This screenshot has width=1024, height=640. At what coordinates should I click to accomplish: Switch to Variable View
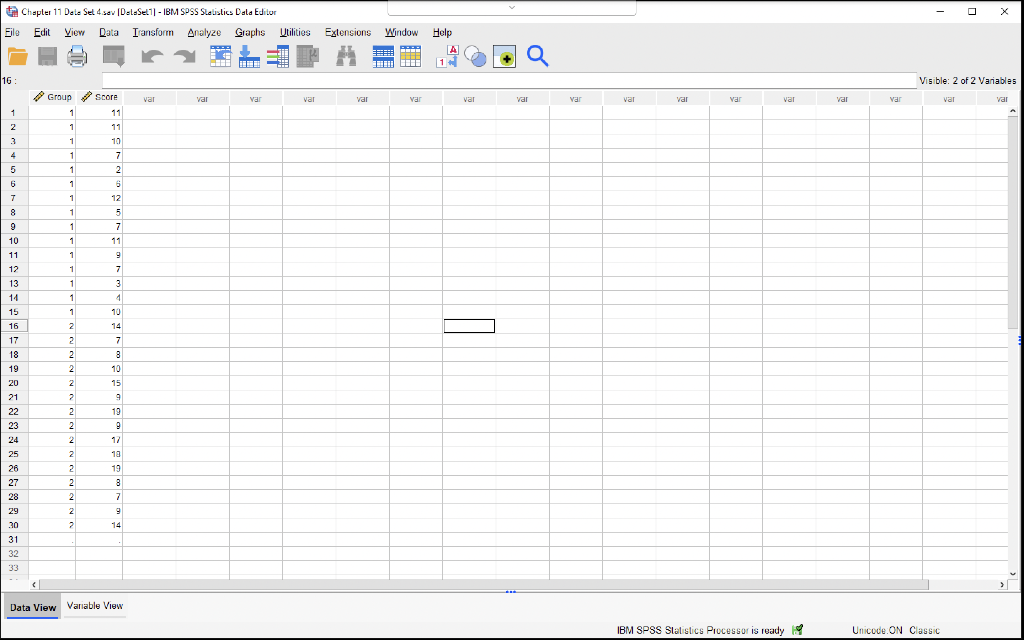click(94, 606)
